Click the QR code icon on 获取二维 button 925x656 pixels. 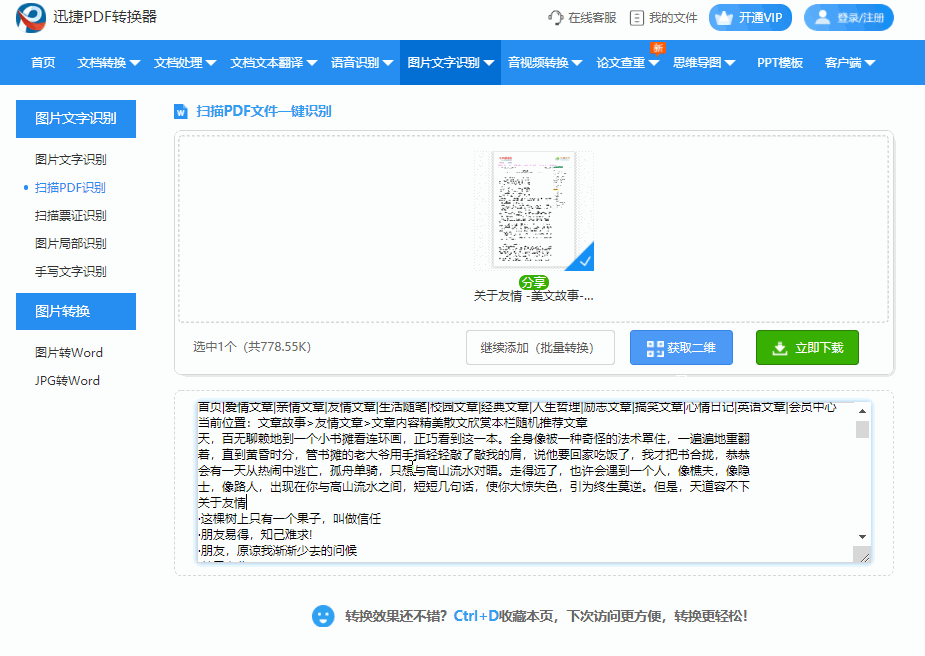[655, 348]
